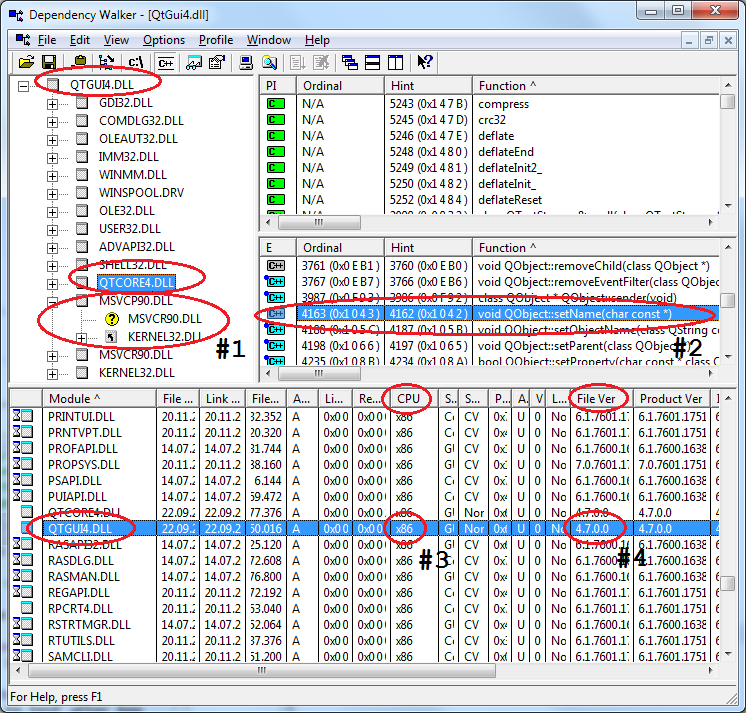Image resolution: width=746 pixels, height=713 pixels.
Task: Click the Tile Horizontally toolbar icon
Action: pyautogui.click(x=372, y=63)
